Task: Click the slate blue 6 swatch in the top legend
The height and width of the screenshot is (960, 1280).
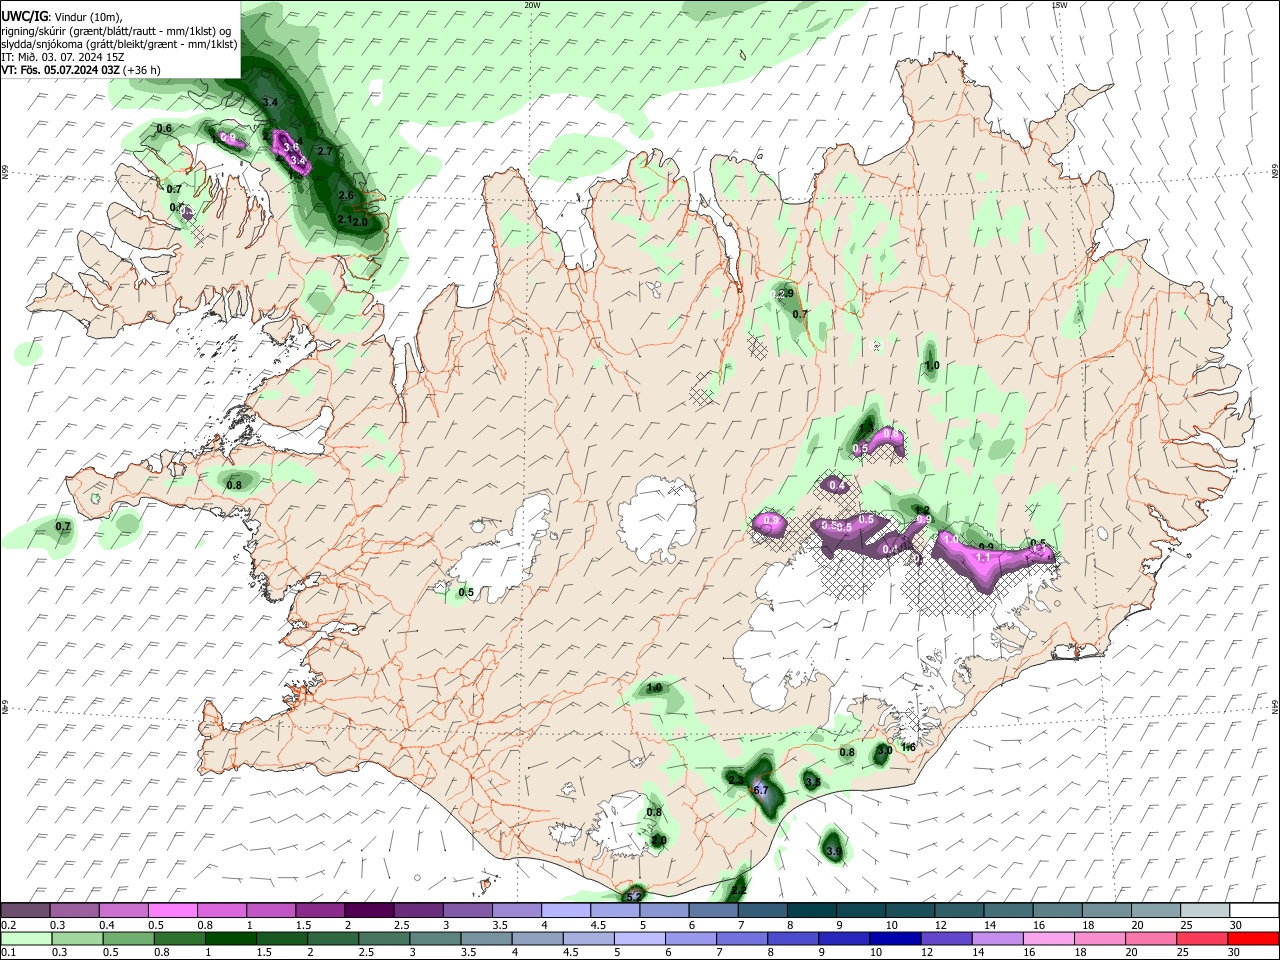Action: click(x=715, y=910)
